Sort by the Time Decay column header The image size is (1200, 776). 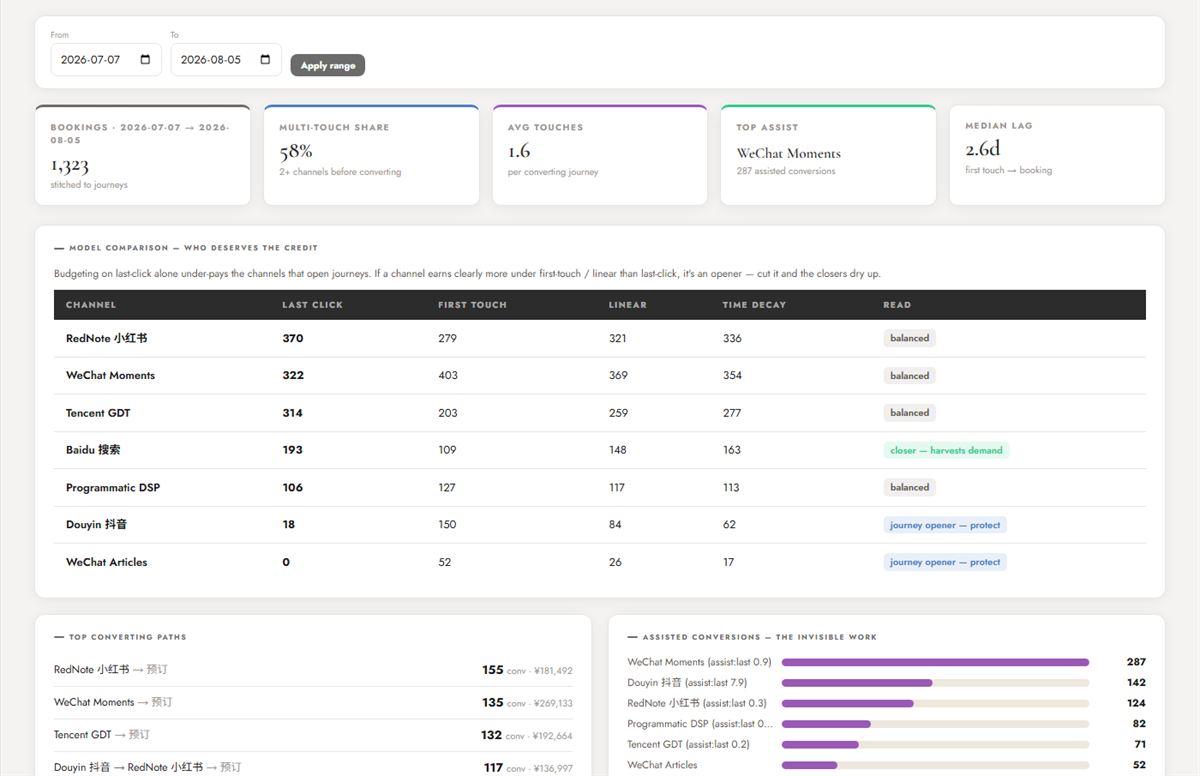coord(754,305)
